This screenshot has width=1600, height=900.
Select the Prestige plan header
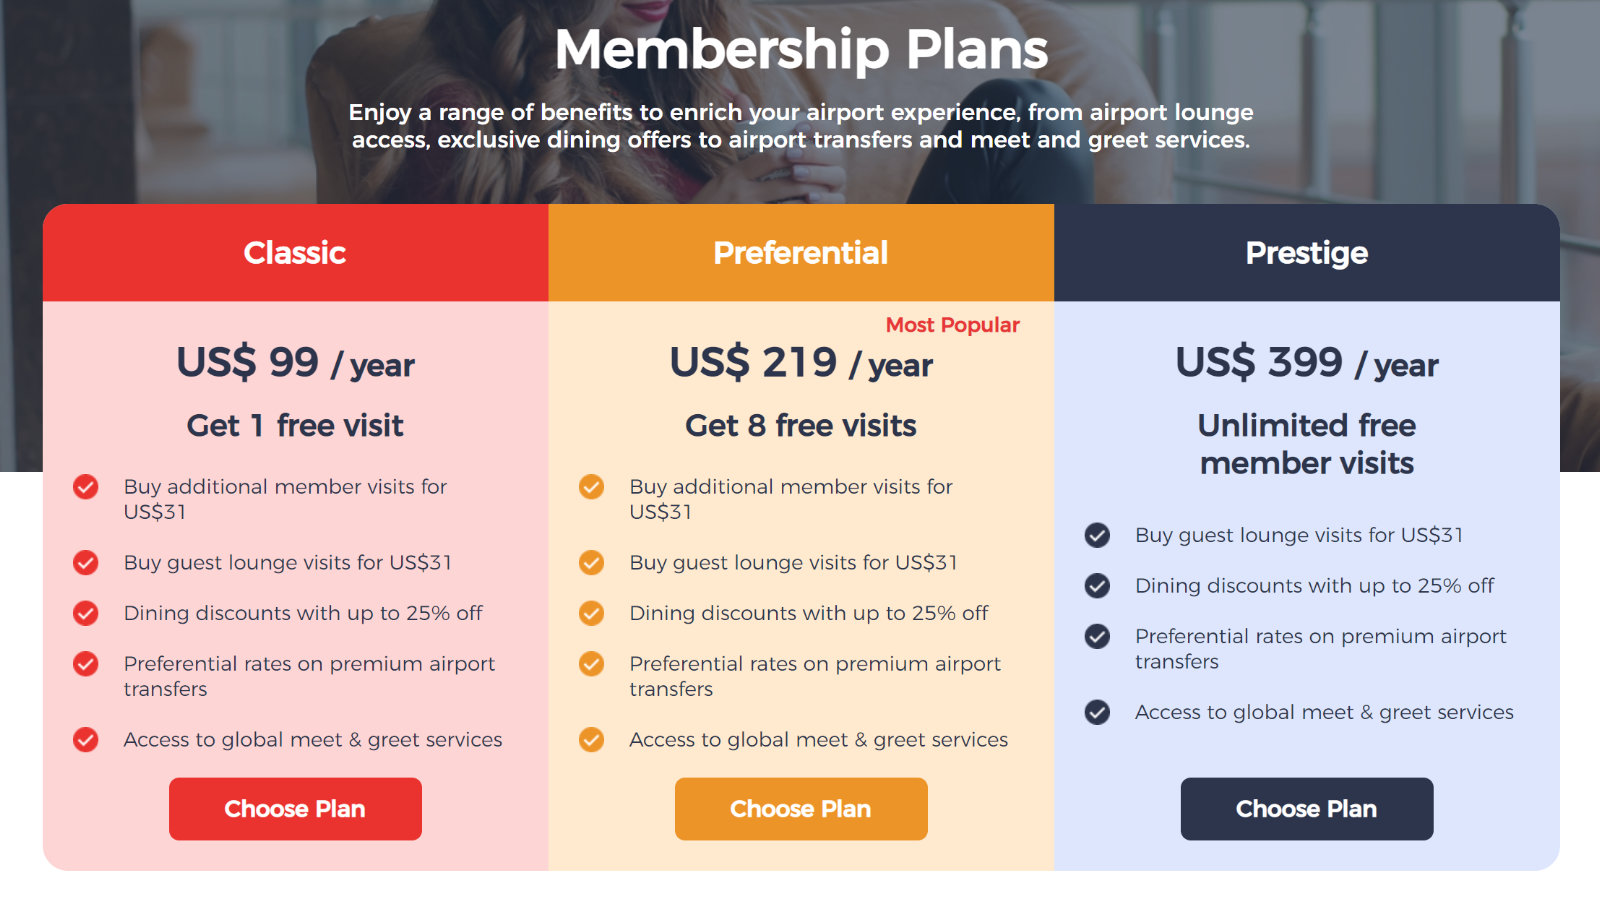pyautogui.click(x=1307, y=253)
